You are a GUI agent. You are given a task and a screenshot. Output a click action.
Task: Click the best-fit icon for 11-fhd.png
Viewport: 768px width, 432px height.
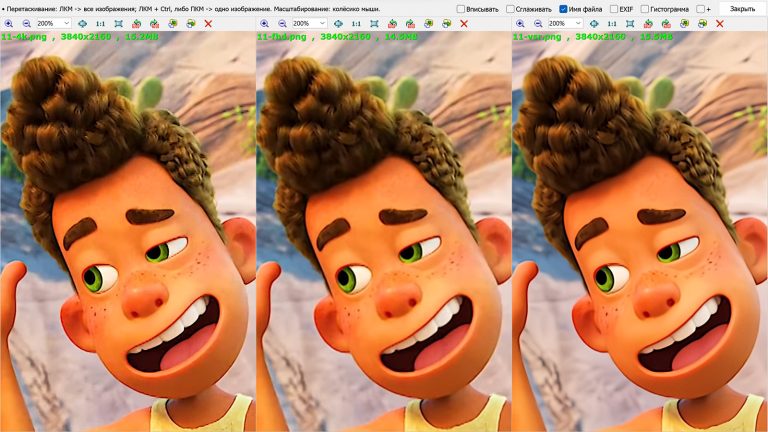click(338, 24)
